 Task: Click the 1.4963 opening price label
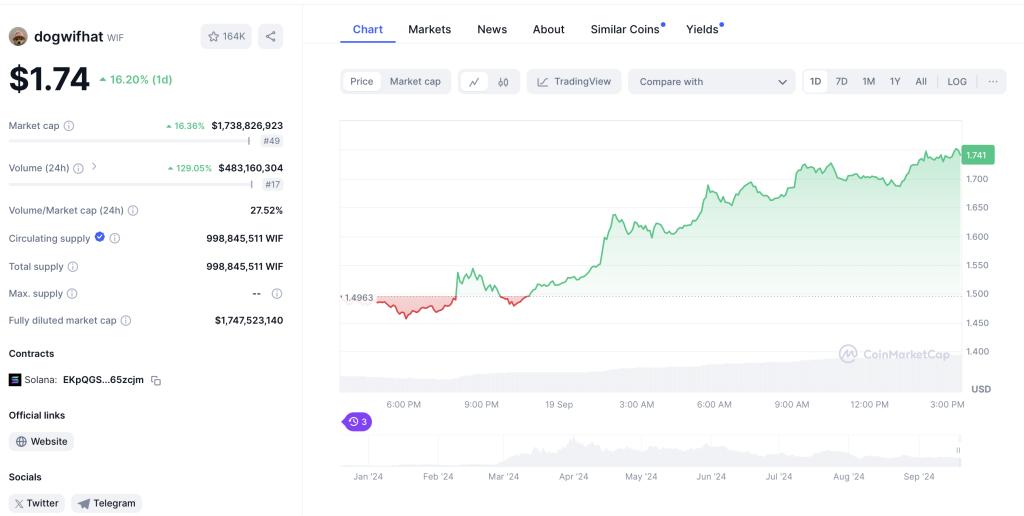coord(359,298)
